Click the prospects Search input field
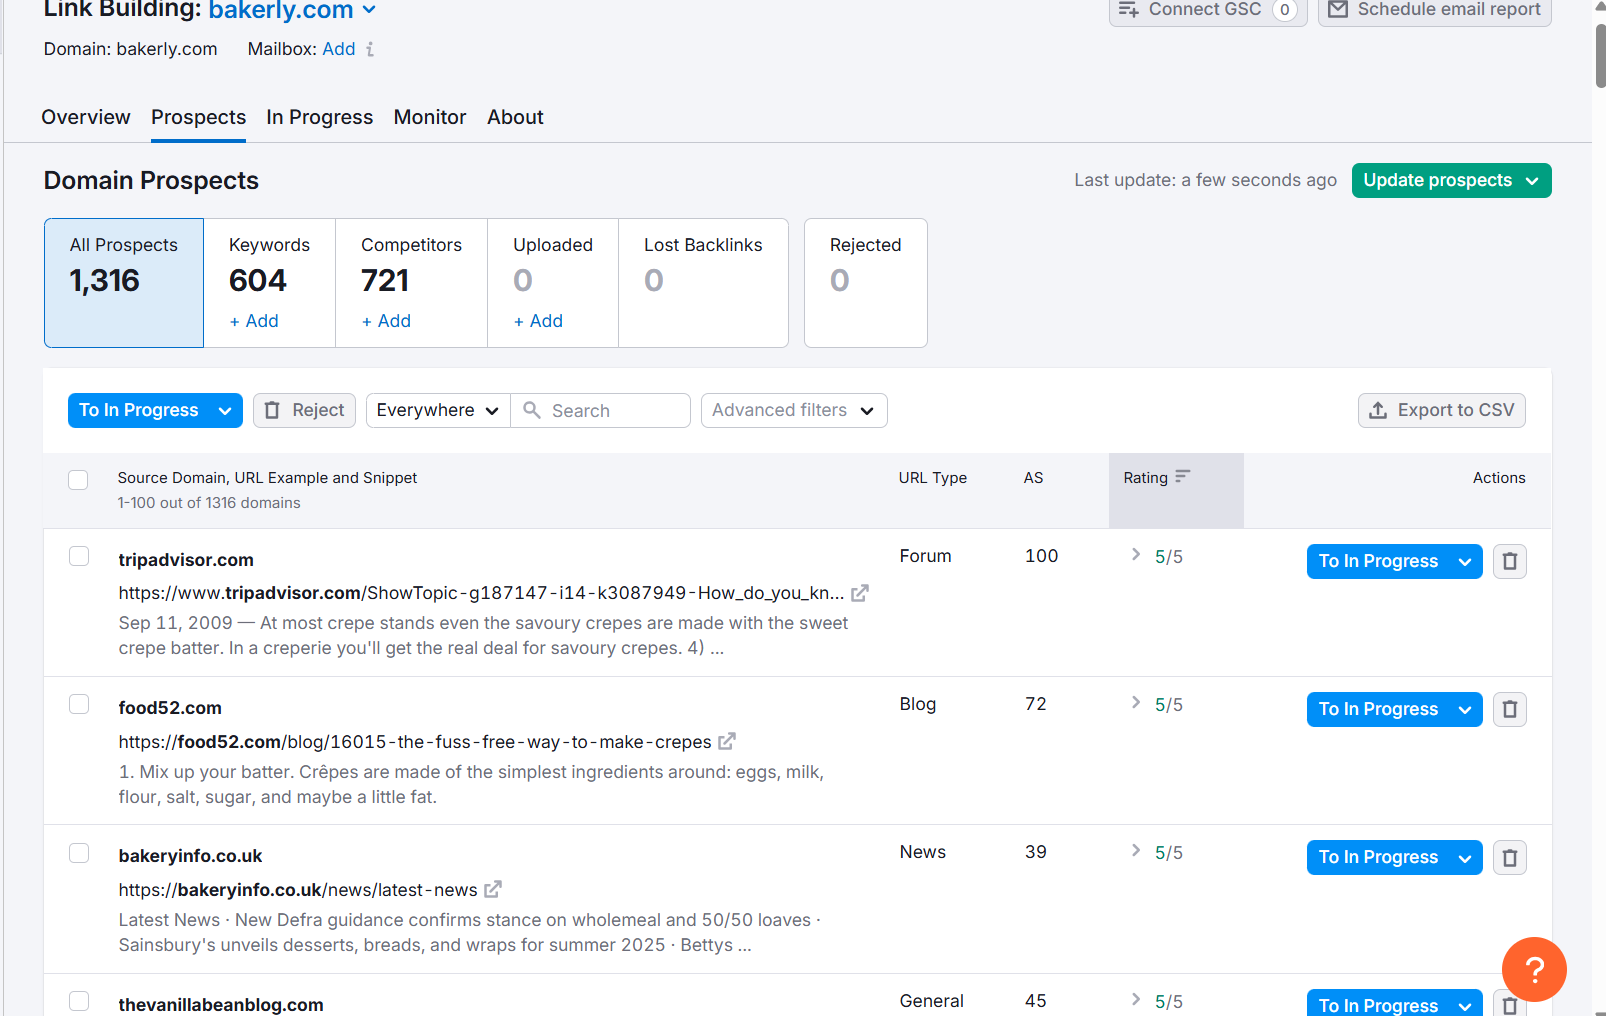 [x=614, y=410]
